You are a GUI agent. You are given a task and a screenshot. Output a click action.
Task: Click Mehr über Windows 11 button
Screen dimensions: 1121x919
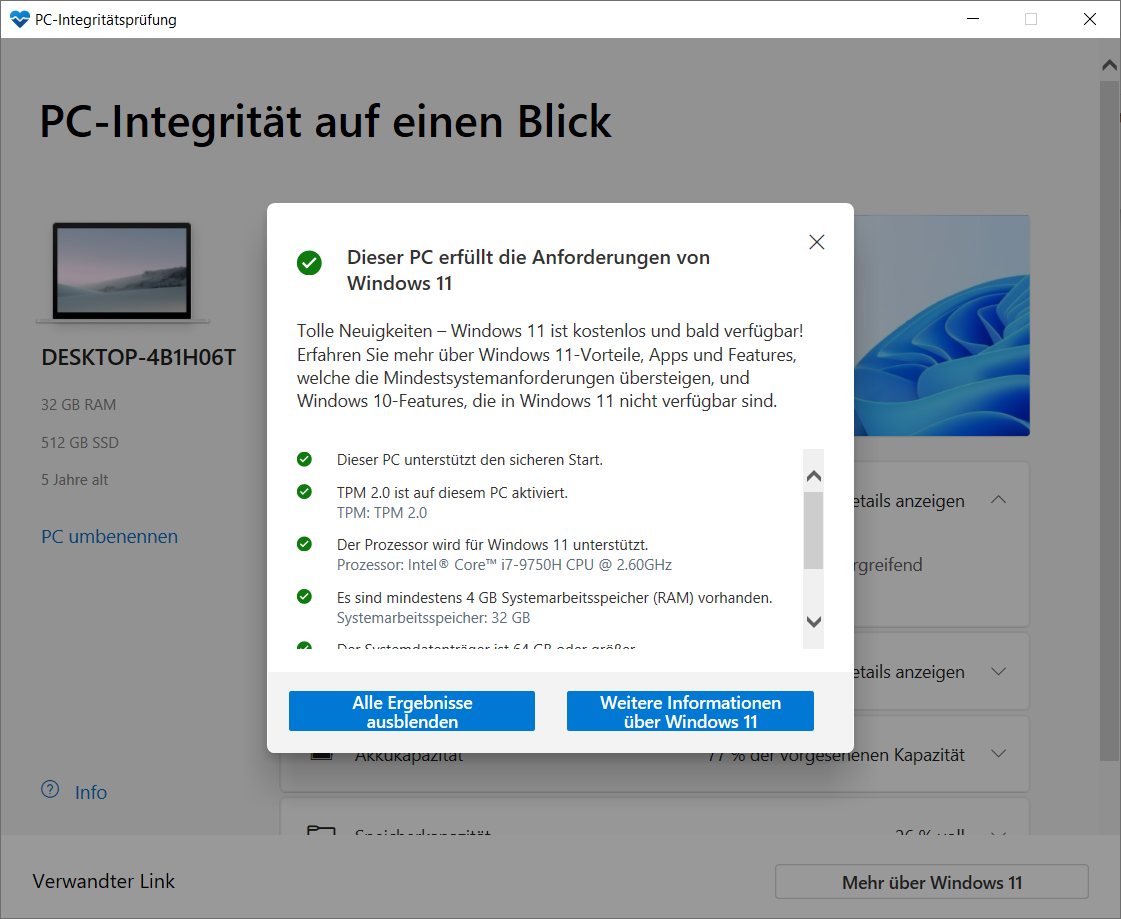[932, 883]
